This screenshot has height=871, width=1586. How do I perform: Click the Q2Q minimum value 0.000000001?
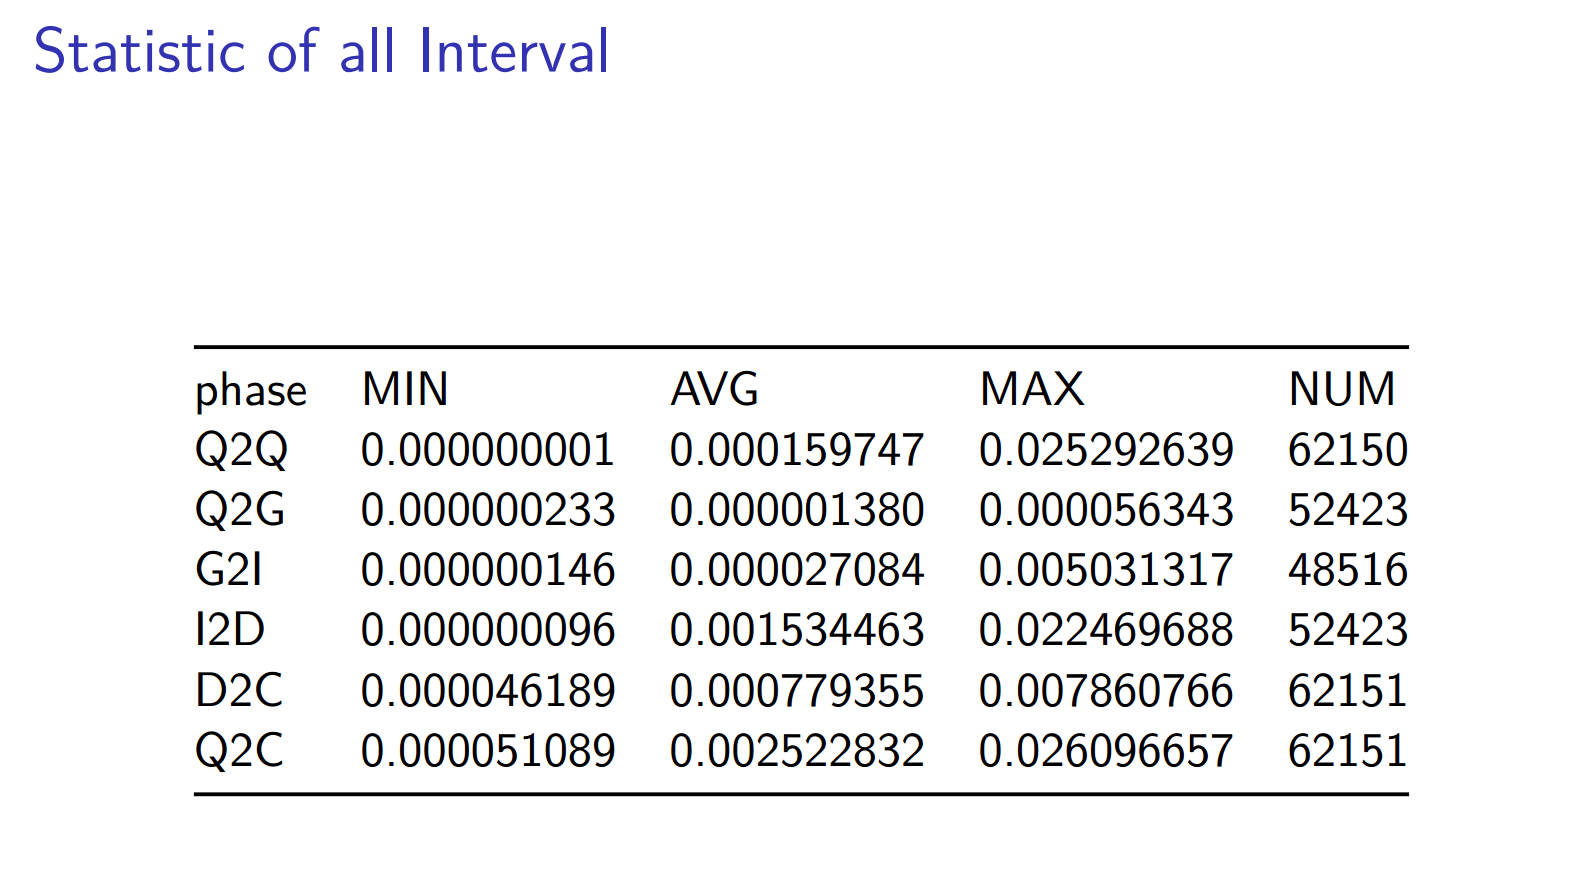tap(487, 450)
